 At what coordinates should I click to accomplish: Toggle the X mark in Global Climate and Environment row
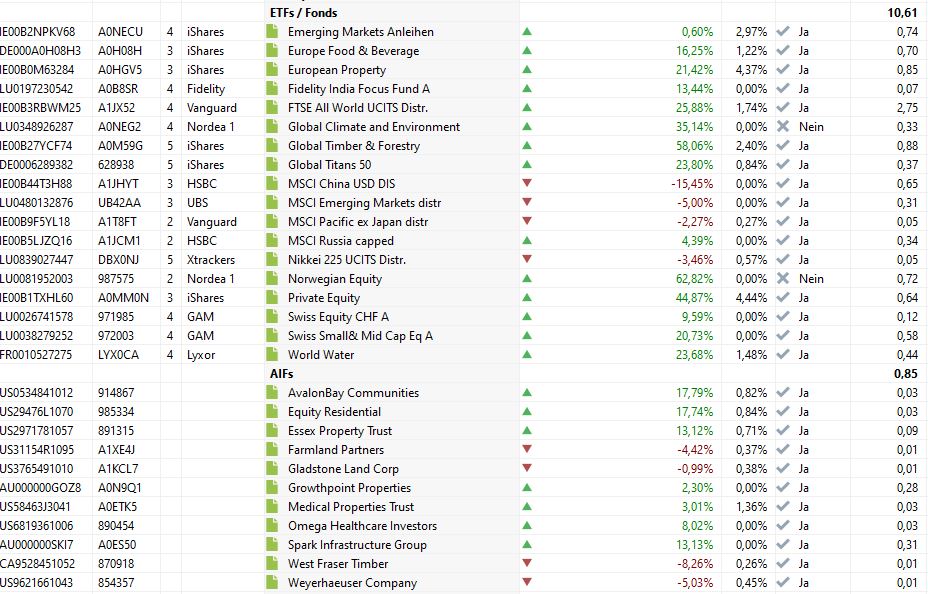[783, 127]
